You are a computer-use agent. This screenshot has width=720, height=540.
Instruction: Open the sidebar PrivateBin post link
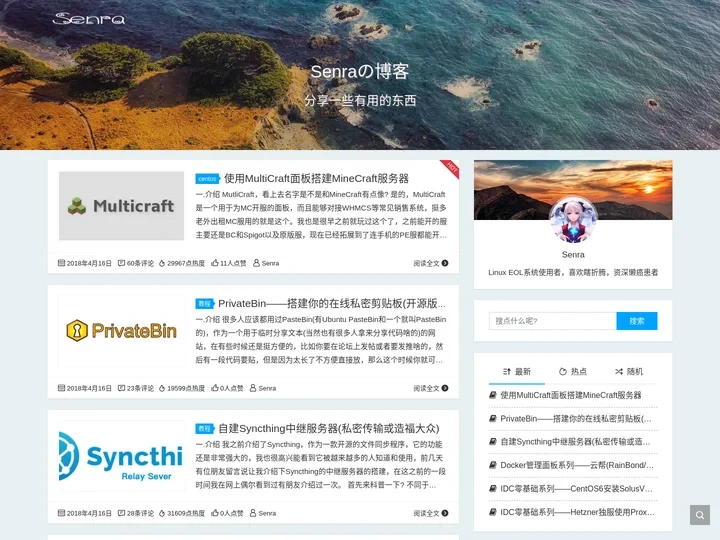click(x=576, y=418)
